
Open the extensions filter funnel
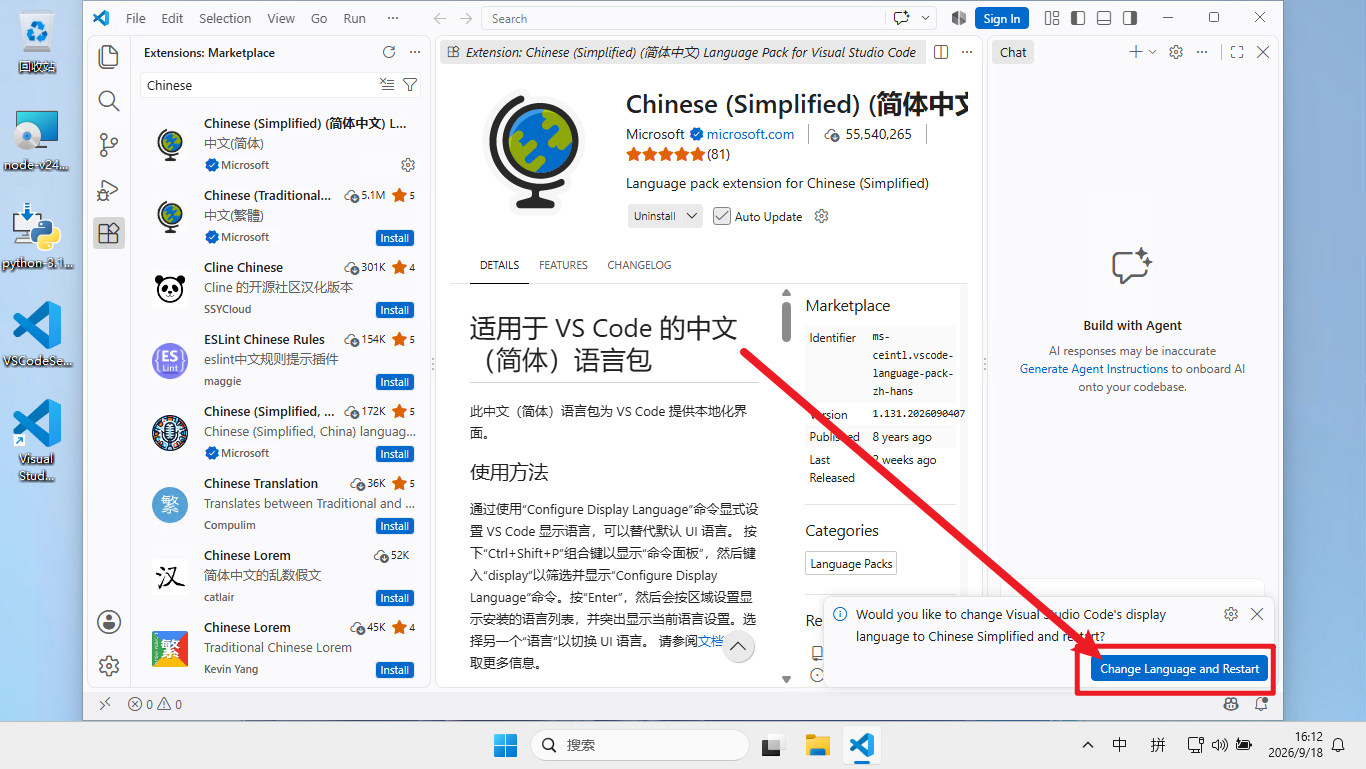[x=410, y=85]
